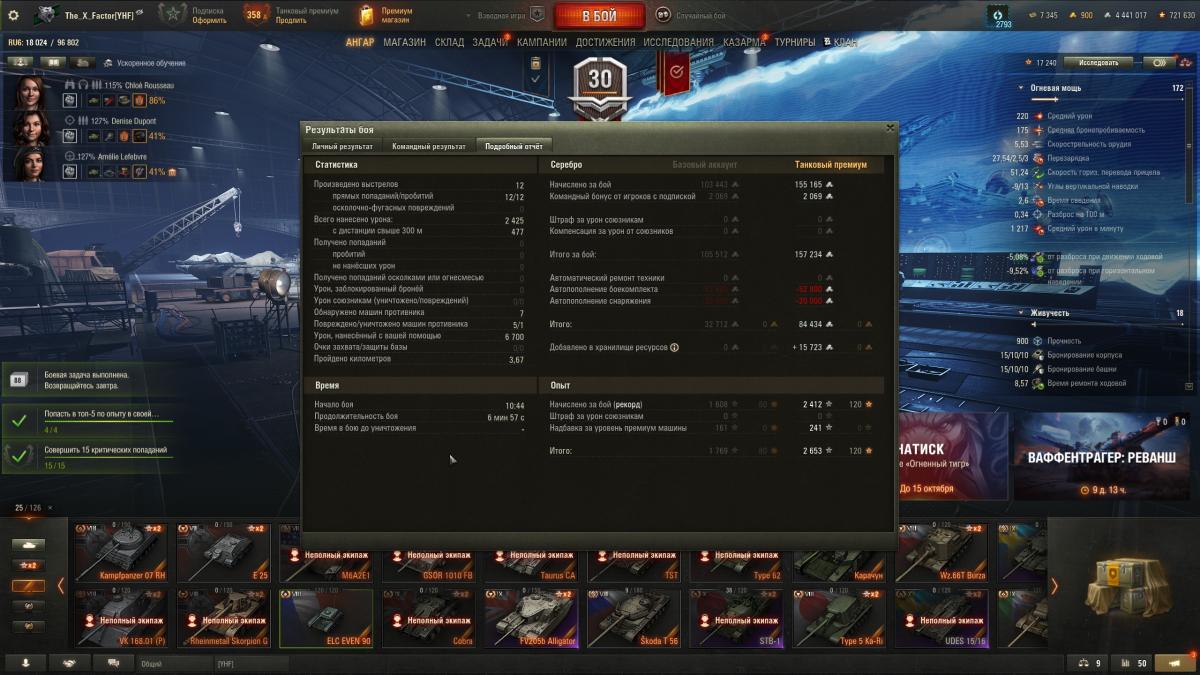1200x675 pixels.
Task: Click the blueprint fragments button next to Исследовать
Action: click(x=1158, y=62)
